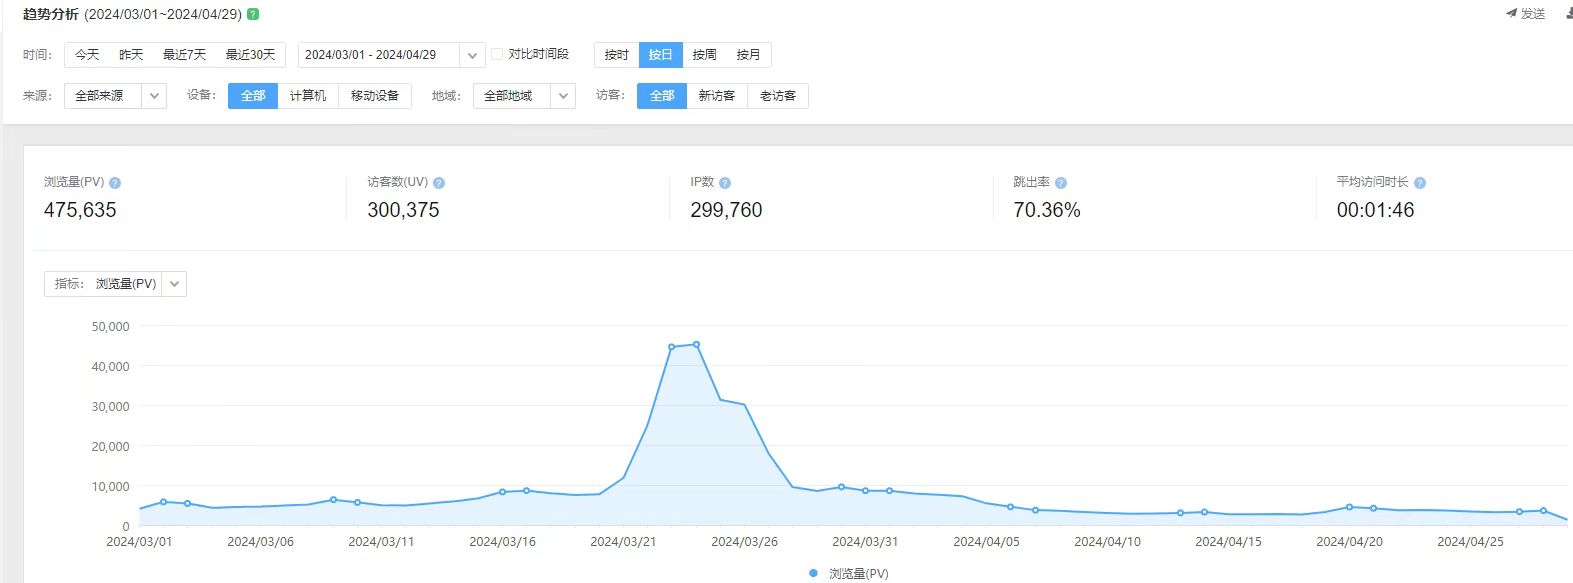Screen dimensions: 1573x583
Task: Switch to 按月 monthly granularity tab
Action: tap(748, 55)
